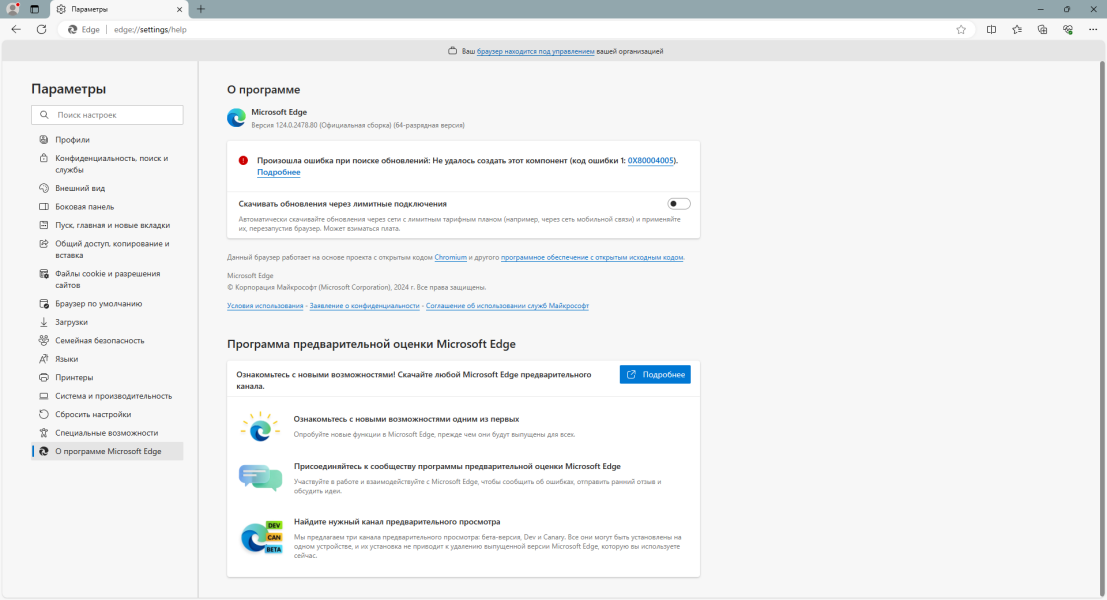Open браузер находится под управлением link
Screen dimensions: 1107x600
coord(535,52)
